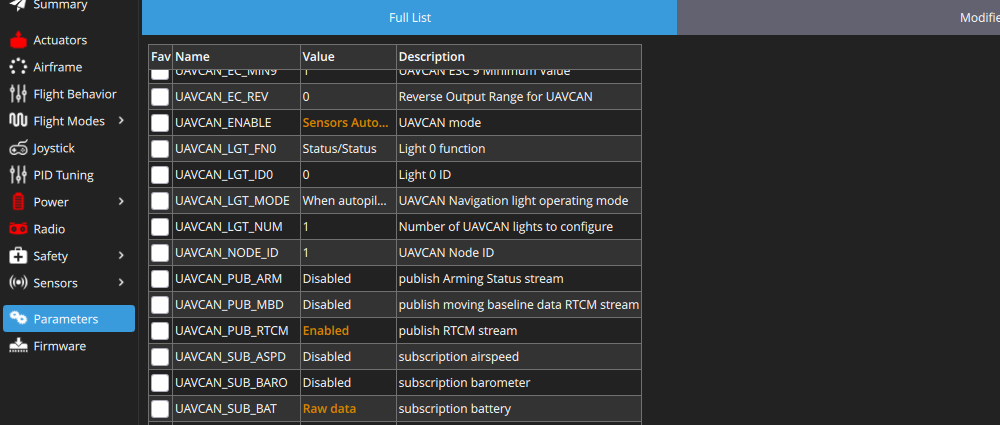This screenshot has height=425, width=1000.
Task: Click the Safety first-aid kit icon
Action: [18, 256]
